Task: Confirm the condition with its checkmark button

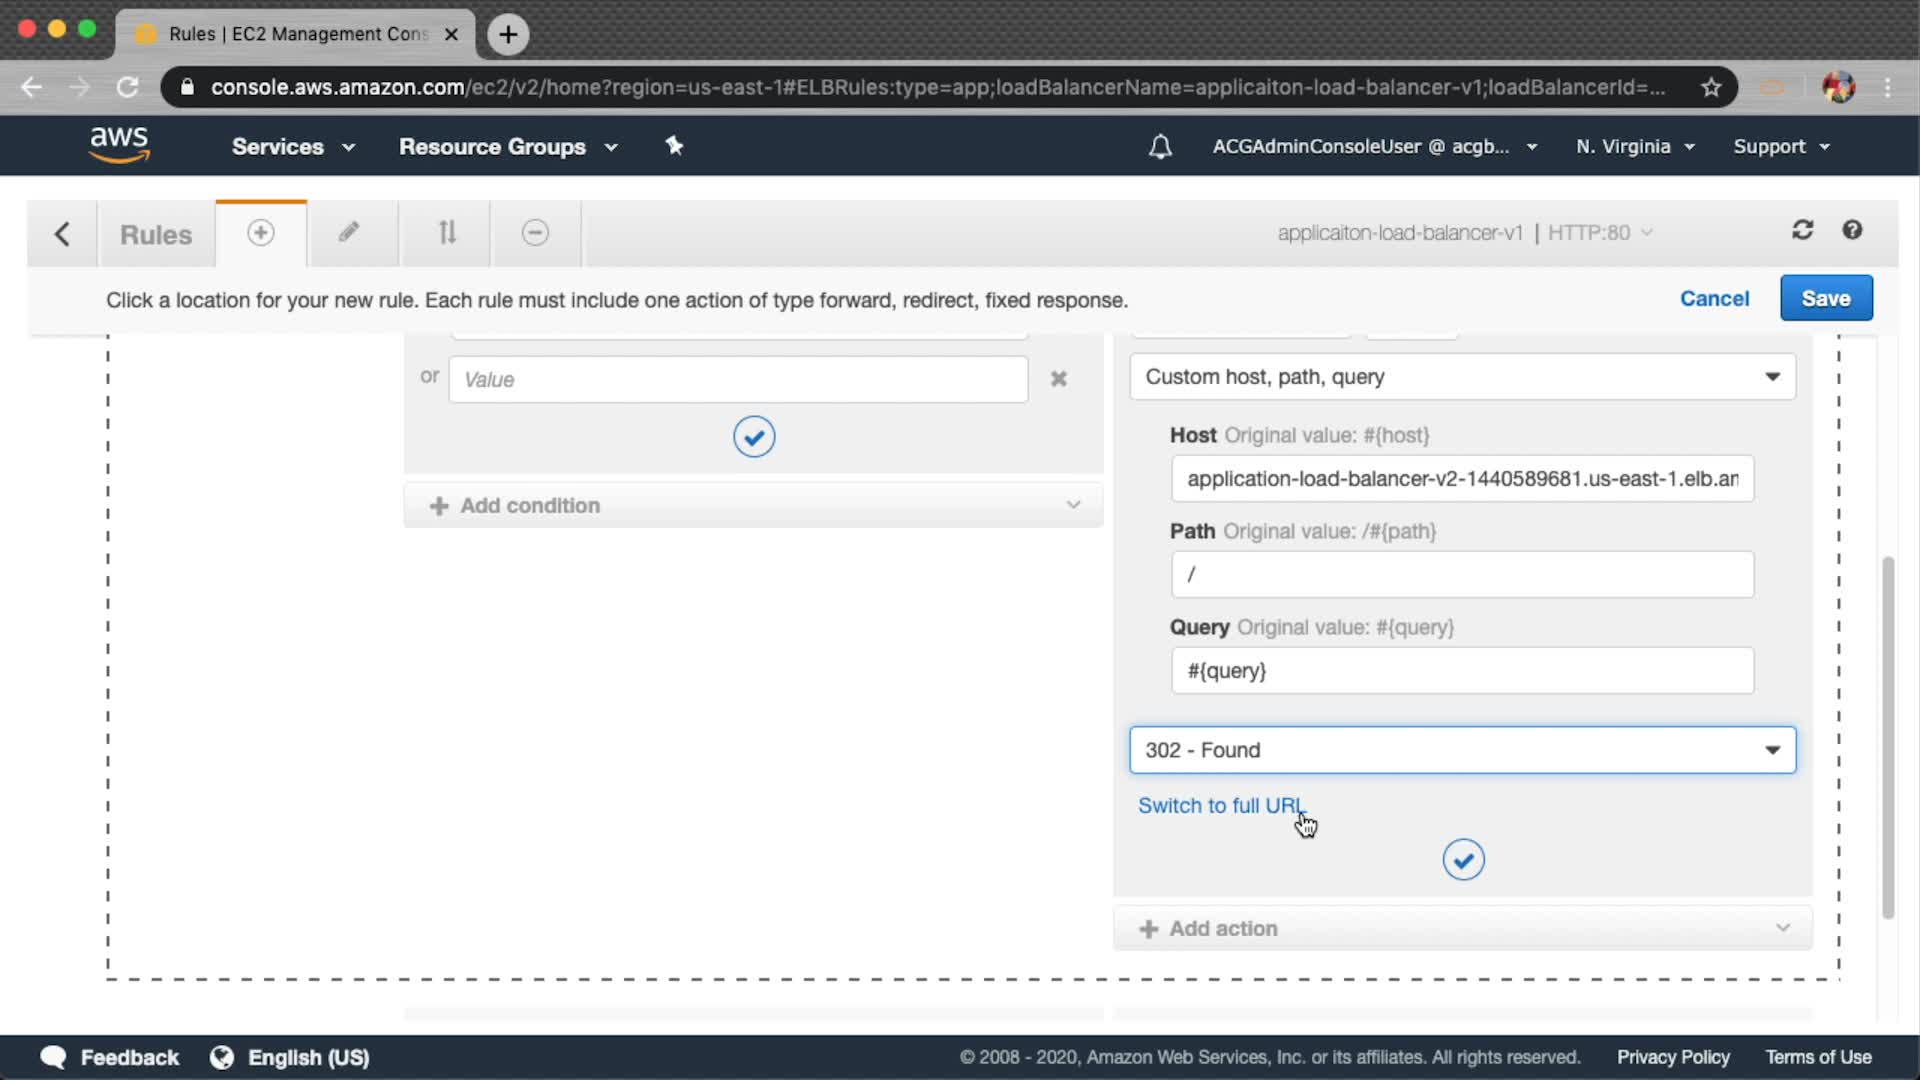Action: (754, 437)
